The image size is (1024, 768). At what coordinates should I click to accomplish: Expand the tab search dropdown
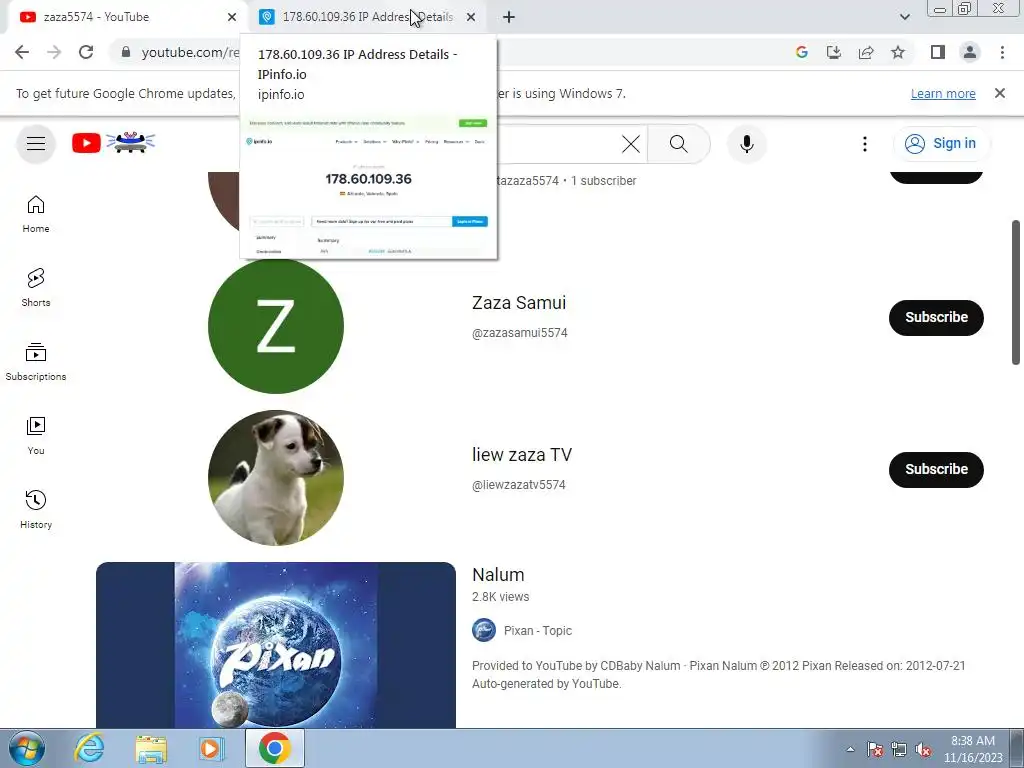[904, 17]
